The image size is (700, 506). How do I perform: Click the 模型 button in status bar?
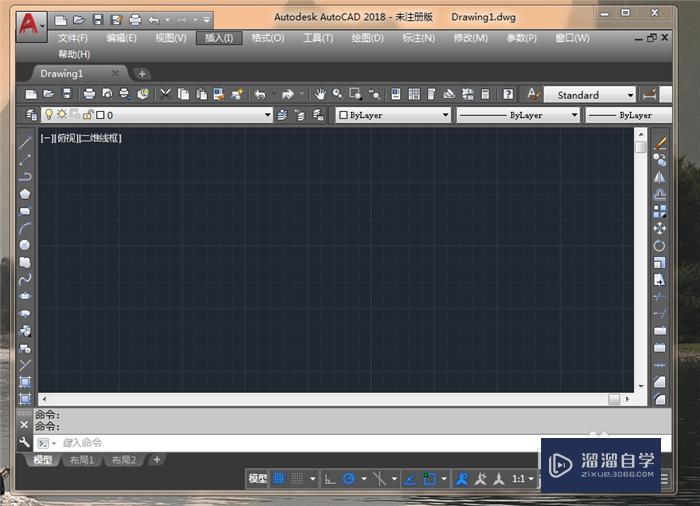[257, 479]
